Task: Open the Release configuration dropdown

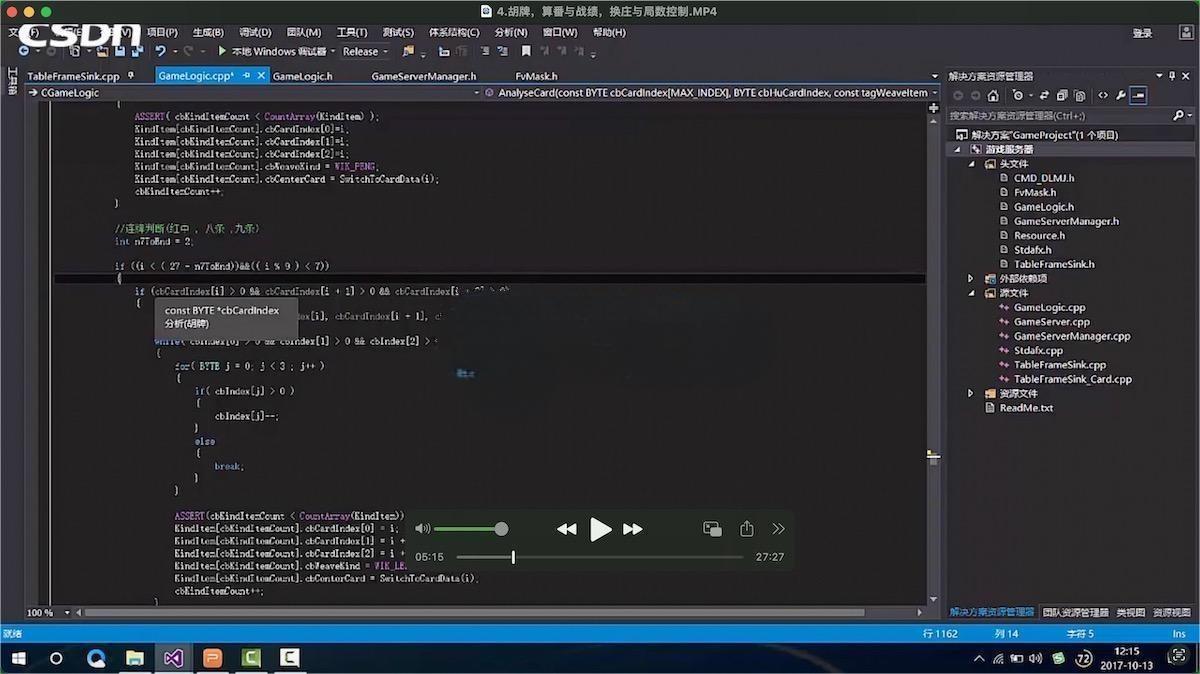Action: pyautogui.click(x=366, y=52)
